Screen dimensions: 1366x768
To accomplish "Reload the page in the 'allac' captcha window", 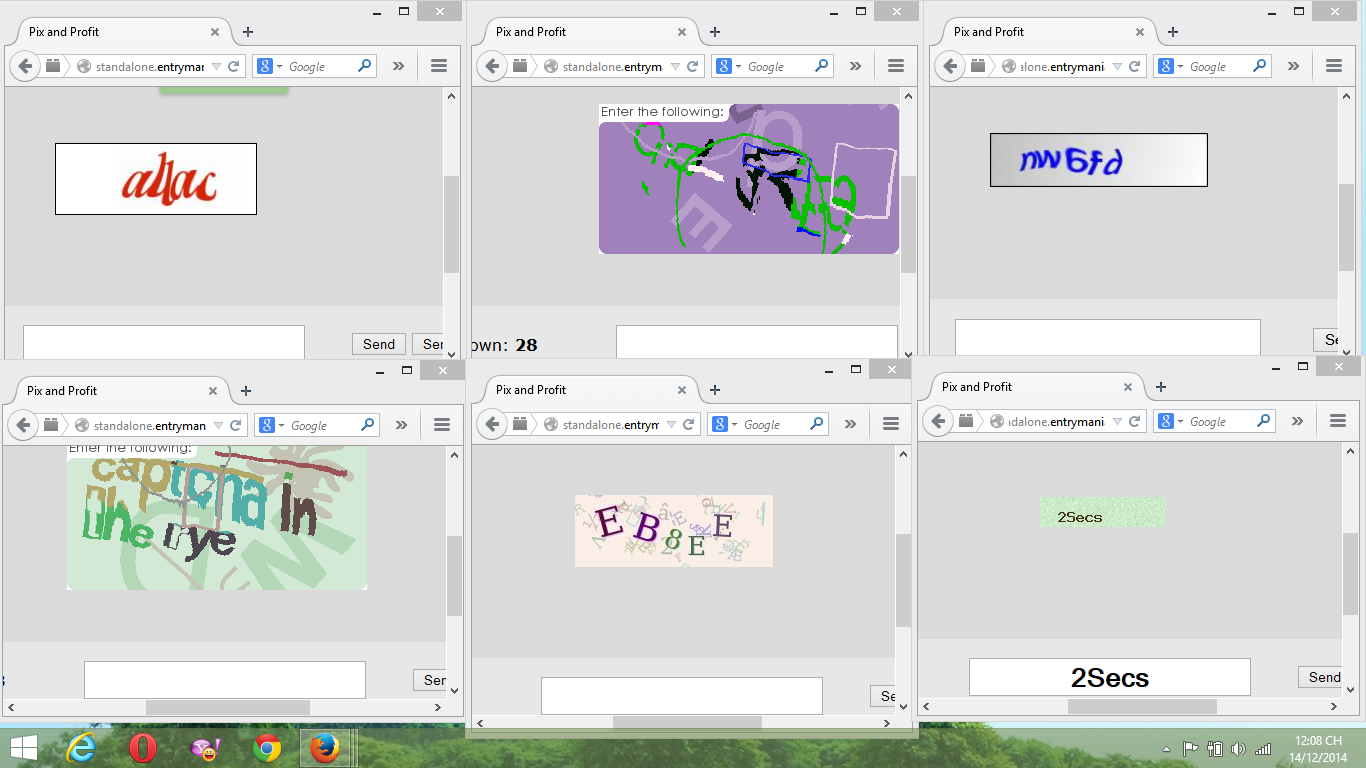I will [234, 67].
